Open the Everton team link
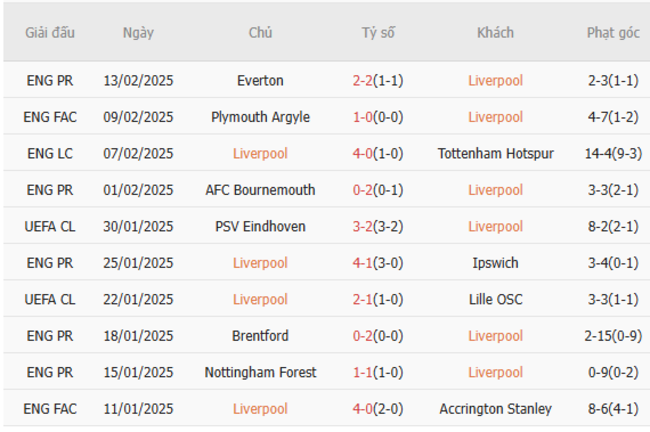The width and height of the screenshot is (650, 432). [260, 80]
